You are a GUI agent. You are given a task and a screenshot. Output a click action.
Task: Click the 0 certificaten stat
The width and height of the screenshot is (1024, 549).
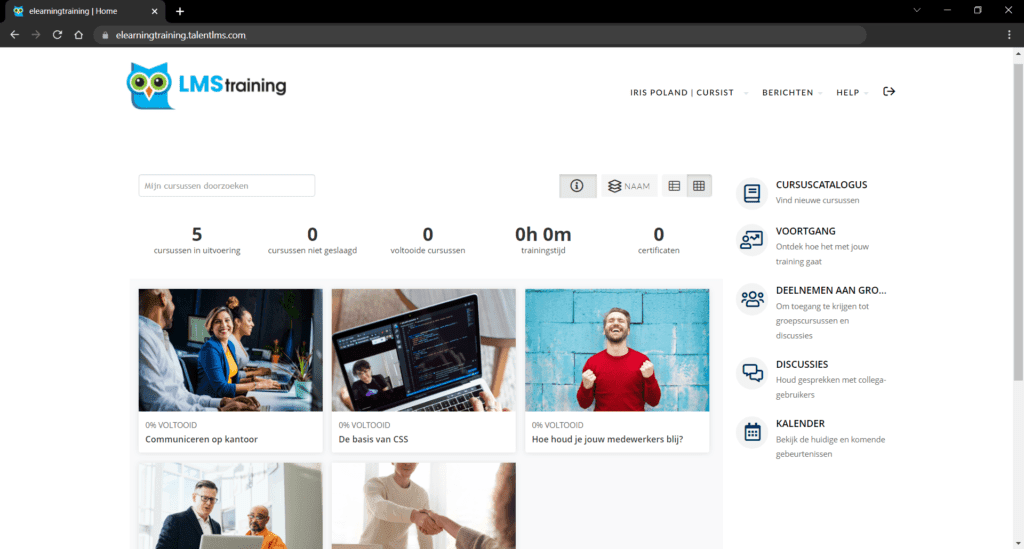click(x=658, y=240)
